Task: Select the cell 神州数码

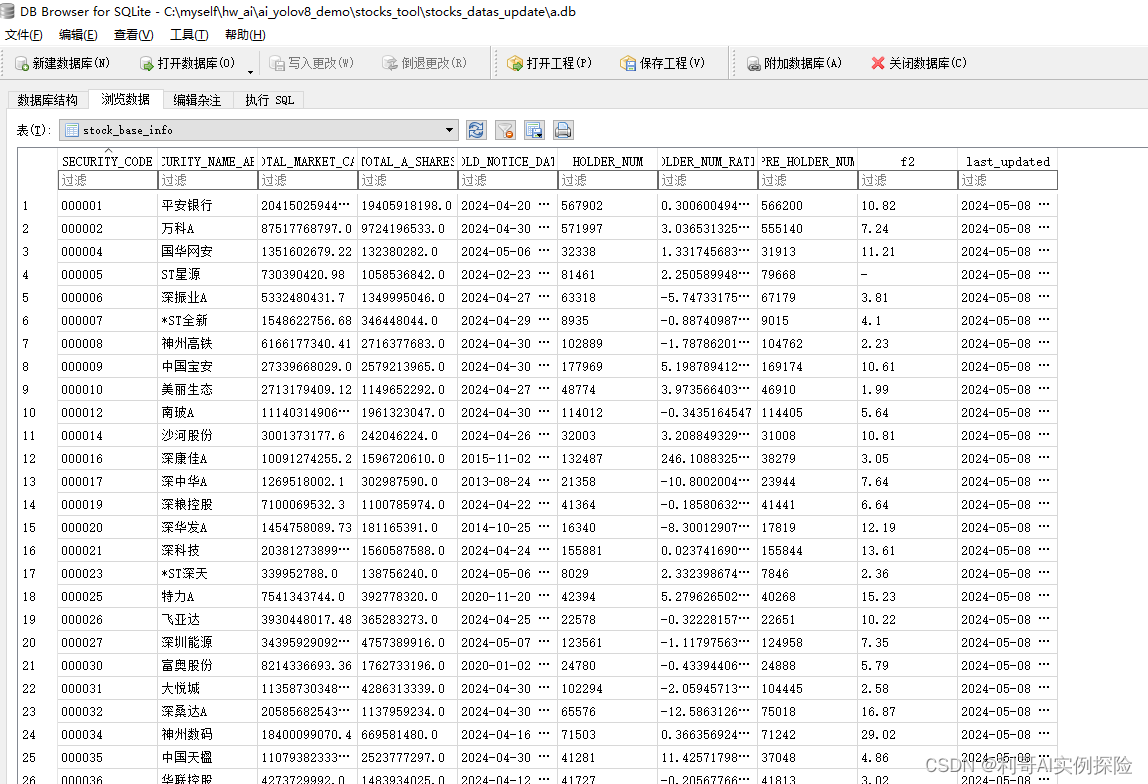Action: pos(208,735)
